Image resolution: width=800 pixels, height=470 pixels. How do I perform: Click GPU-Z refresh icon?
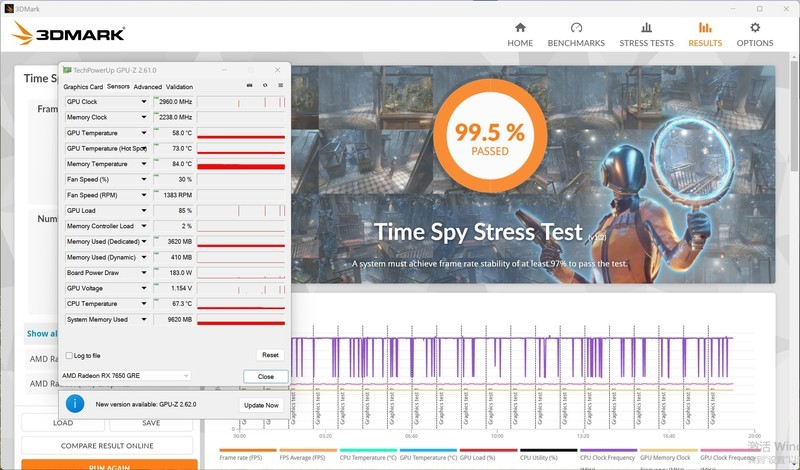pos(265,86)
